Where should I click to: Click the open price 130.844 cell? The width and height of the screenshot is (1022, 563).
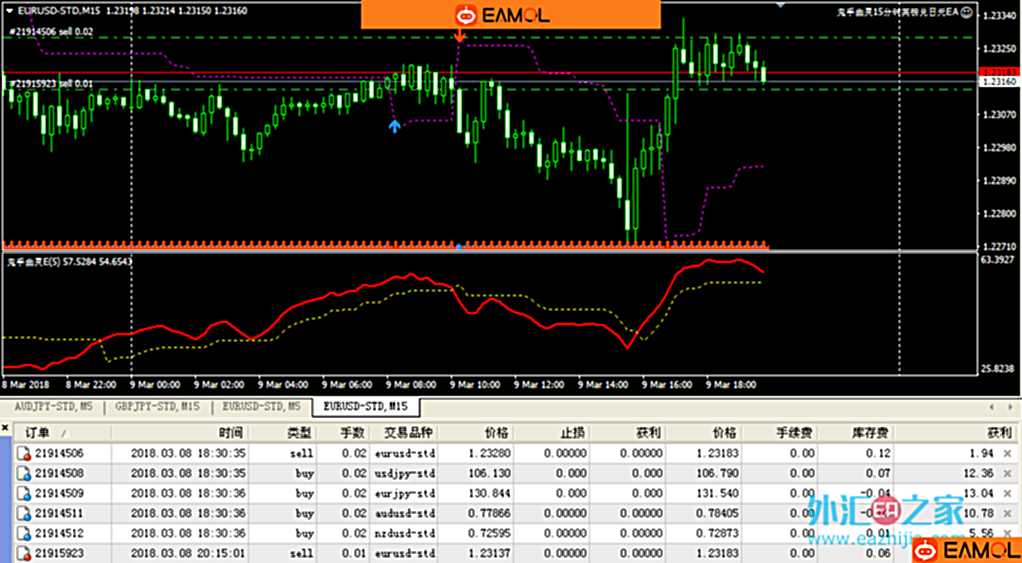tap(491, 494)
